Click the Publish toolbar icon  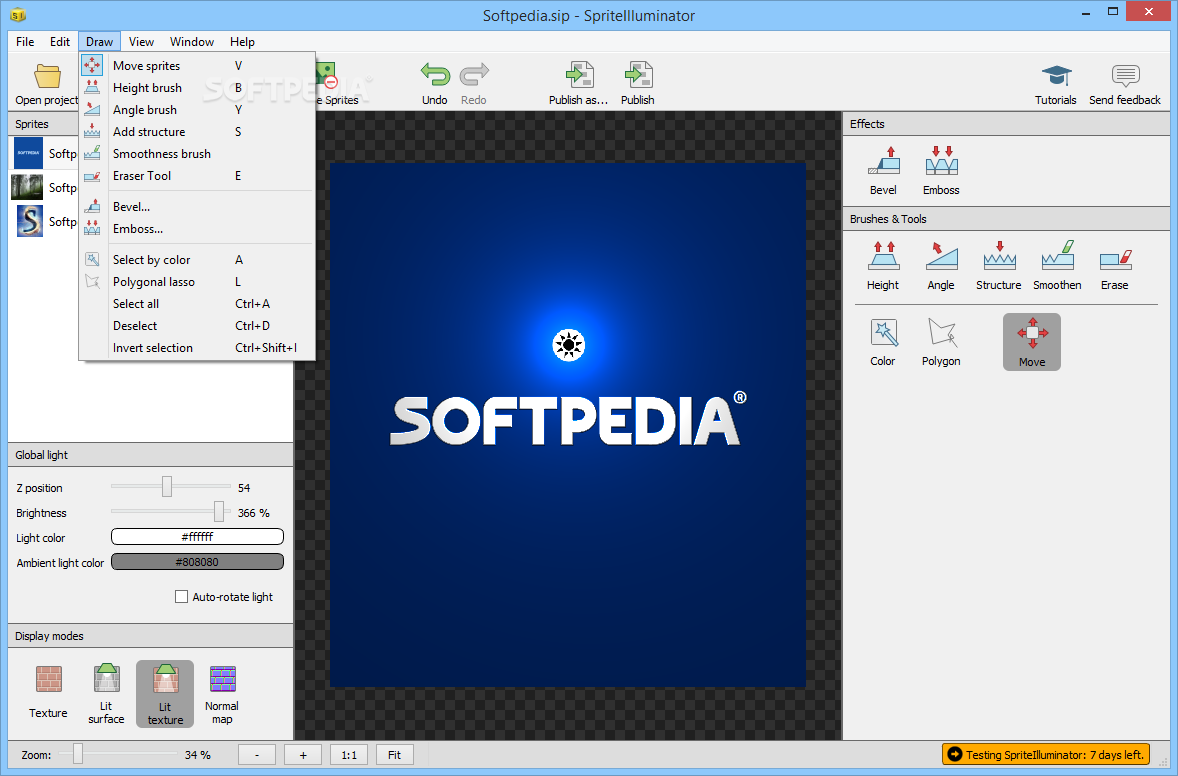point(638,75)
